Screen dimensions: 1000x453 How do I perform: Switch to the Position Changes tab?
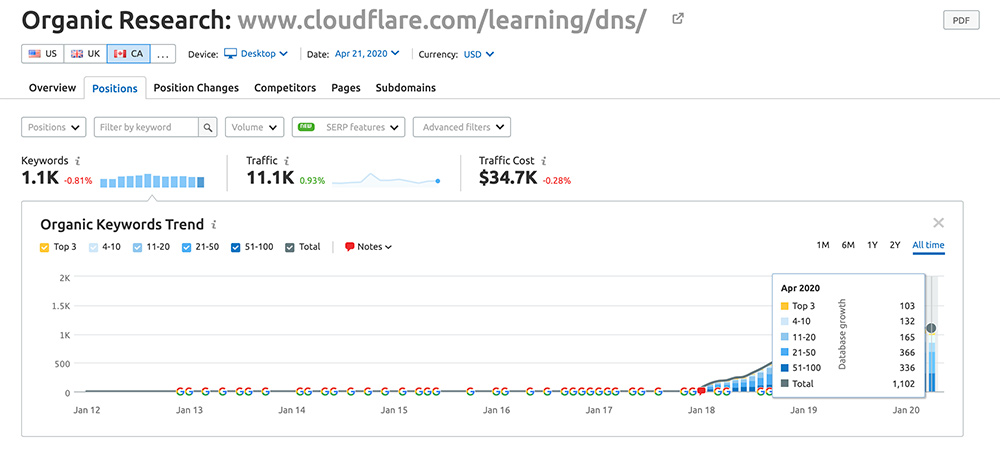coord(196,88)
